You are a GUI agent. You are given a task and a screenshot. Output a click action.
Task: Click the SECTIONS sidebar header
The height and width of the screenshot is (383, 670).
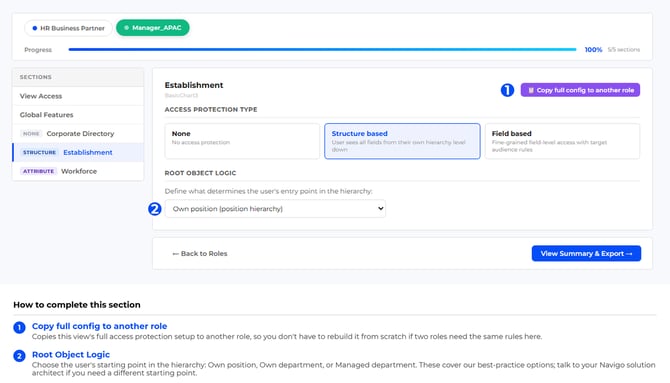35,77
